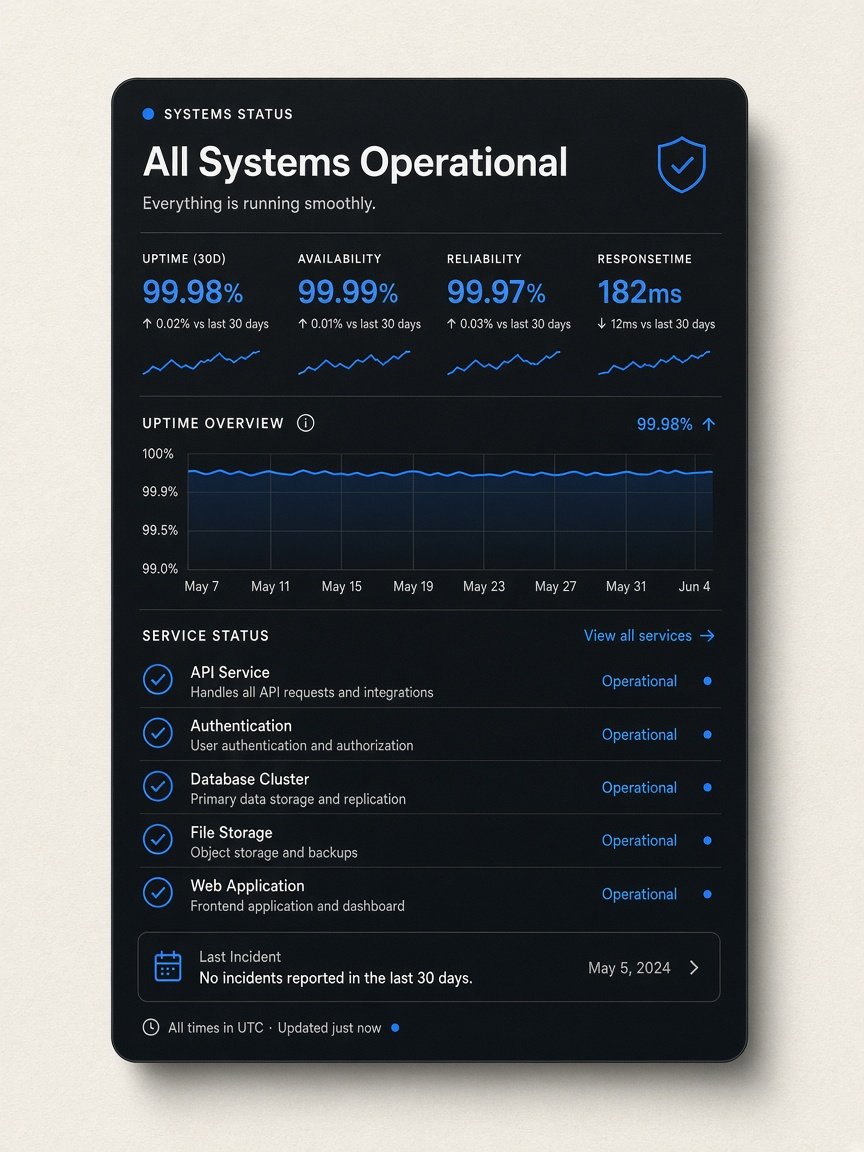Click the May 7 axis label
This screenshot has width=864, height=1152.
(201, 586)
